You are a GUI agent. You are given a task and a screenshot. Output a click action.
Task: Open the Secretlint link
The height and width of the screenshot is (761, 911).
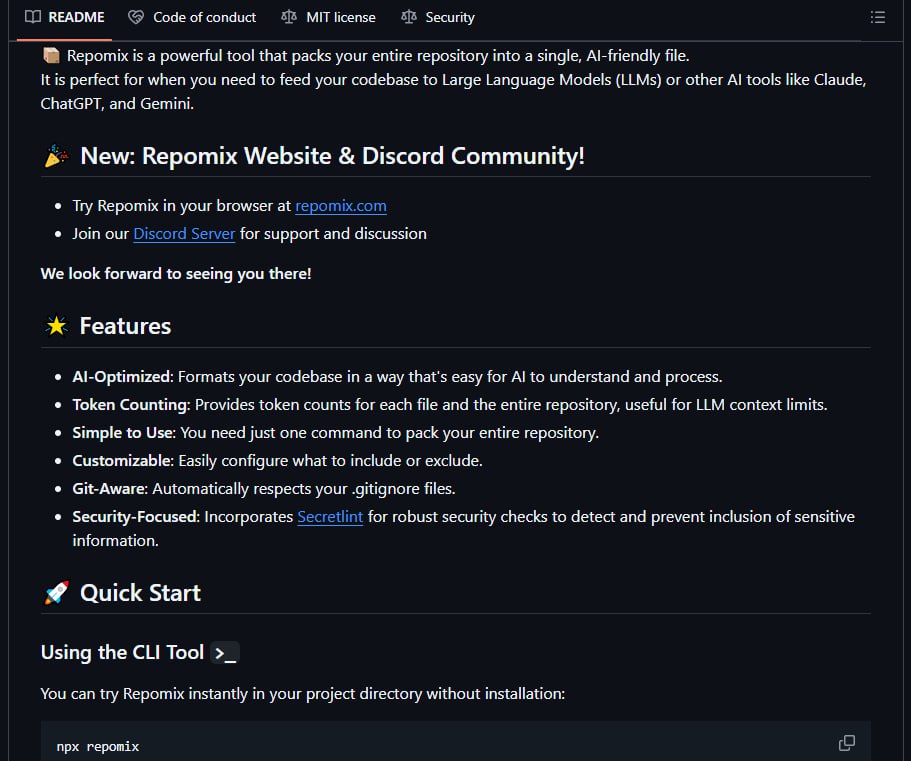pyautogui.click(x=330, y=517)
